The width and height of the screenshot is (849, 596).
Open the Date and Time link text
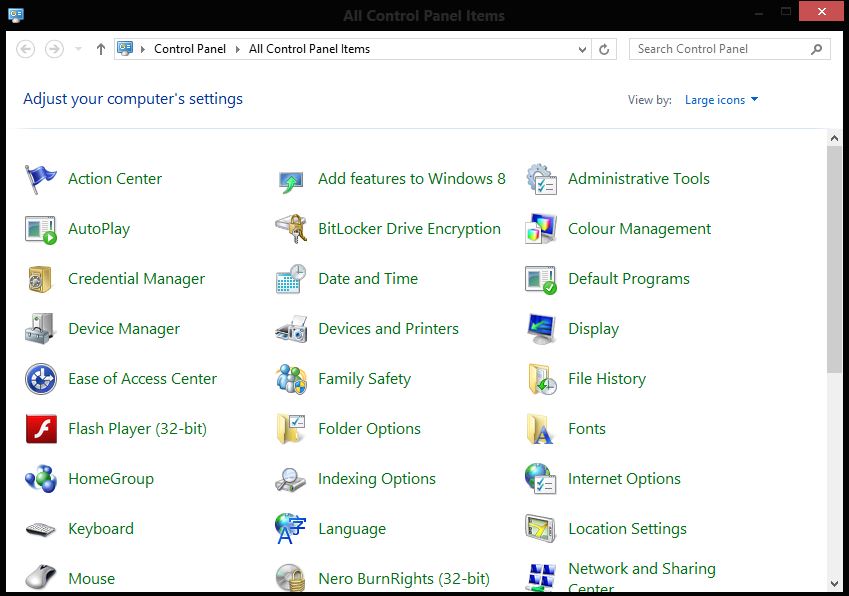click(x=368, y=279)
